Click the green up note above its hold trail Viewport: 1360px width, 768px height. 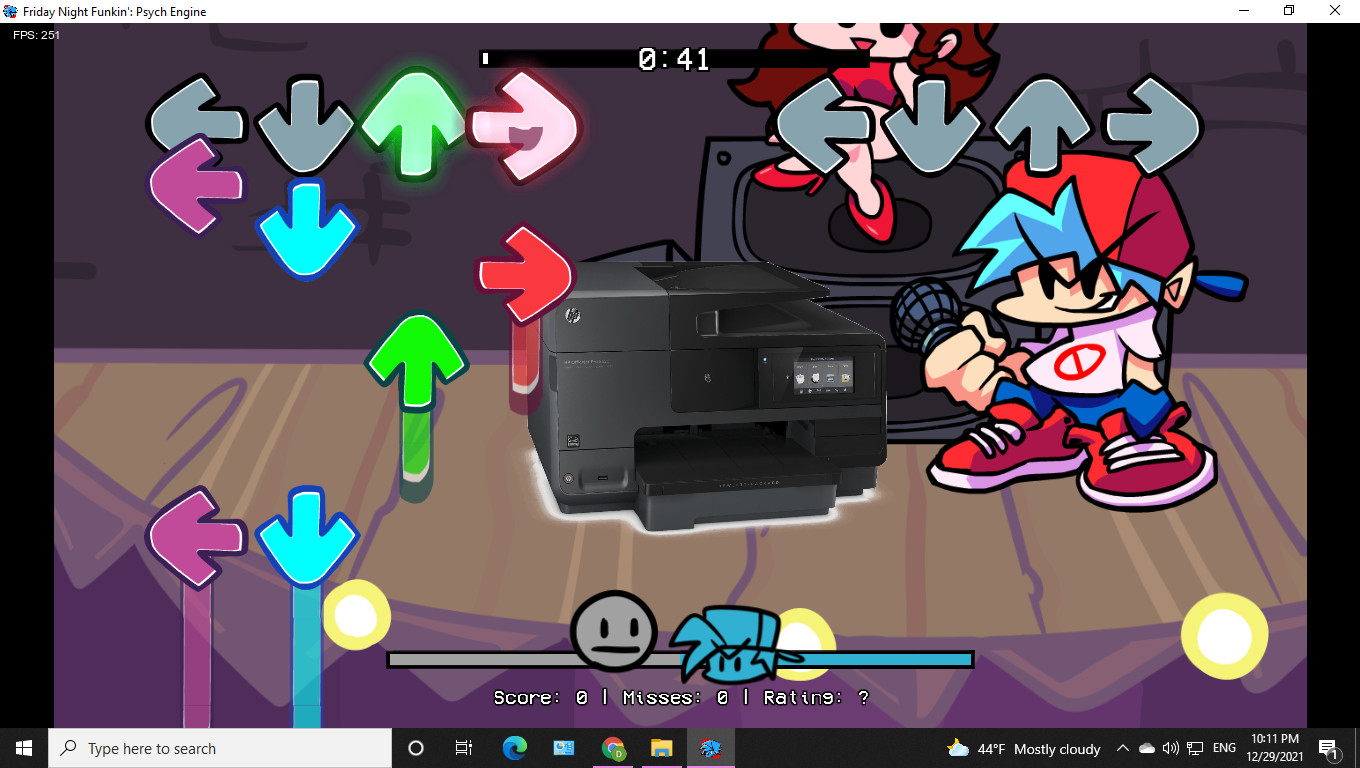pos(416,360)
